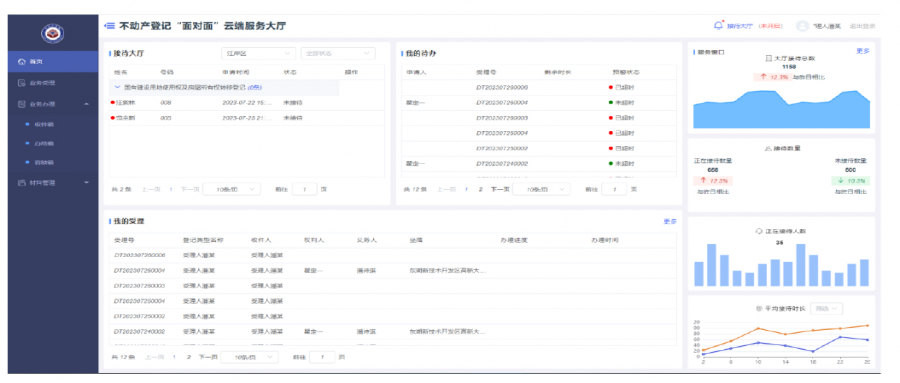Click the document icon beside 业务受理
This screenshot has height=383, width=900.
(22, 83)
